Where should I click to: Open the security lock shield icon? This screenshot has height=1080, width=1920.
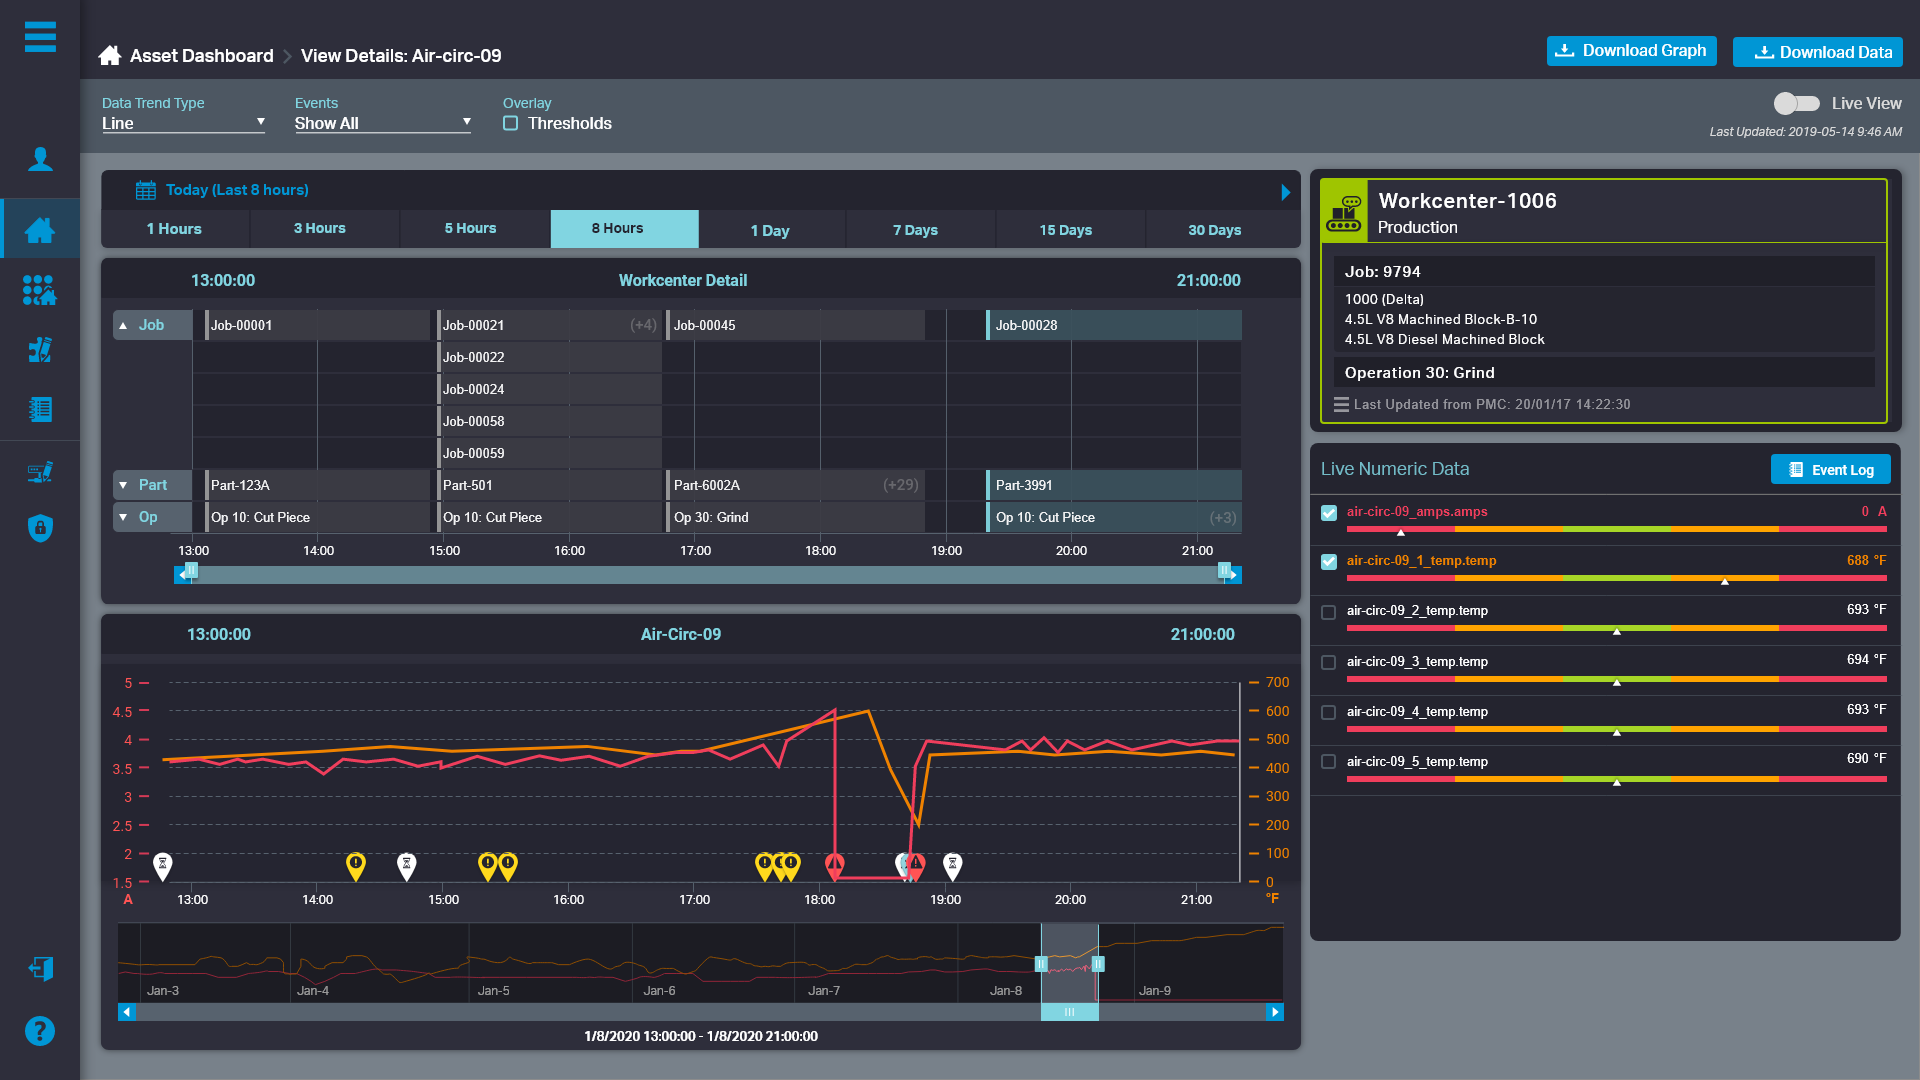[x=40, y=527]
